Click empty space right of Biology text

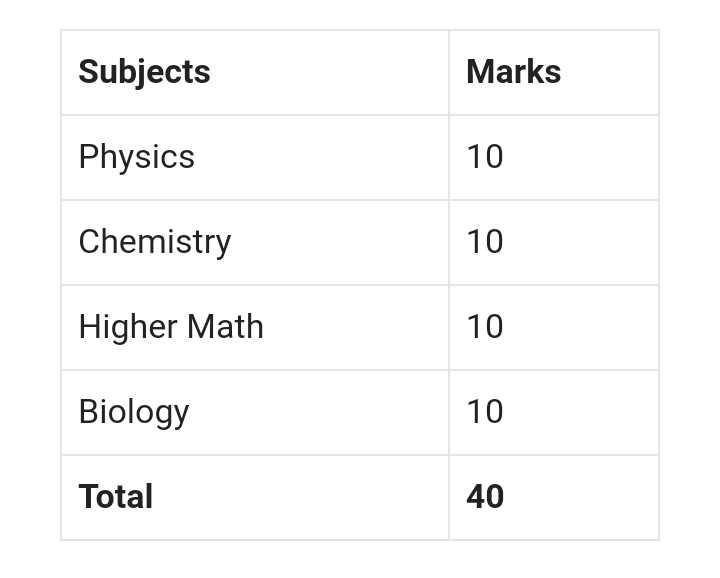pyautogui.click(x=319, y=412)
